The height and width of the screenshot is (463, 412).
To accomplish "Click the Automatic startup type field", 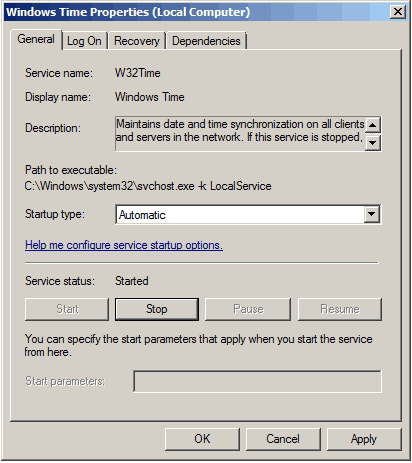I will (x=240, y=214).
